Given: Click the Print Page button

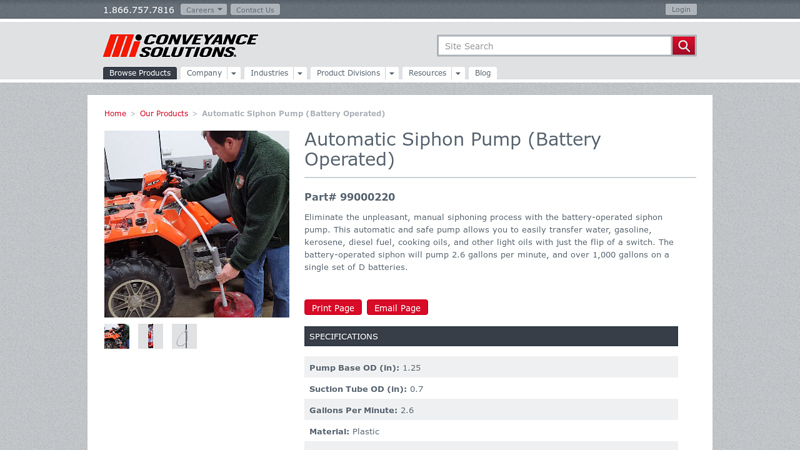Looking at the screenshot, I should click(333, 308).
